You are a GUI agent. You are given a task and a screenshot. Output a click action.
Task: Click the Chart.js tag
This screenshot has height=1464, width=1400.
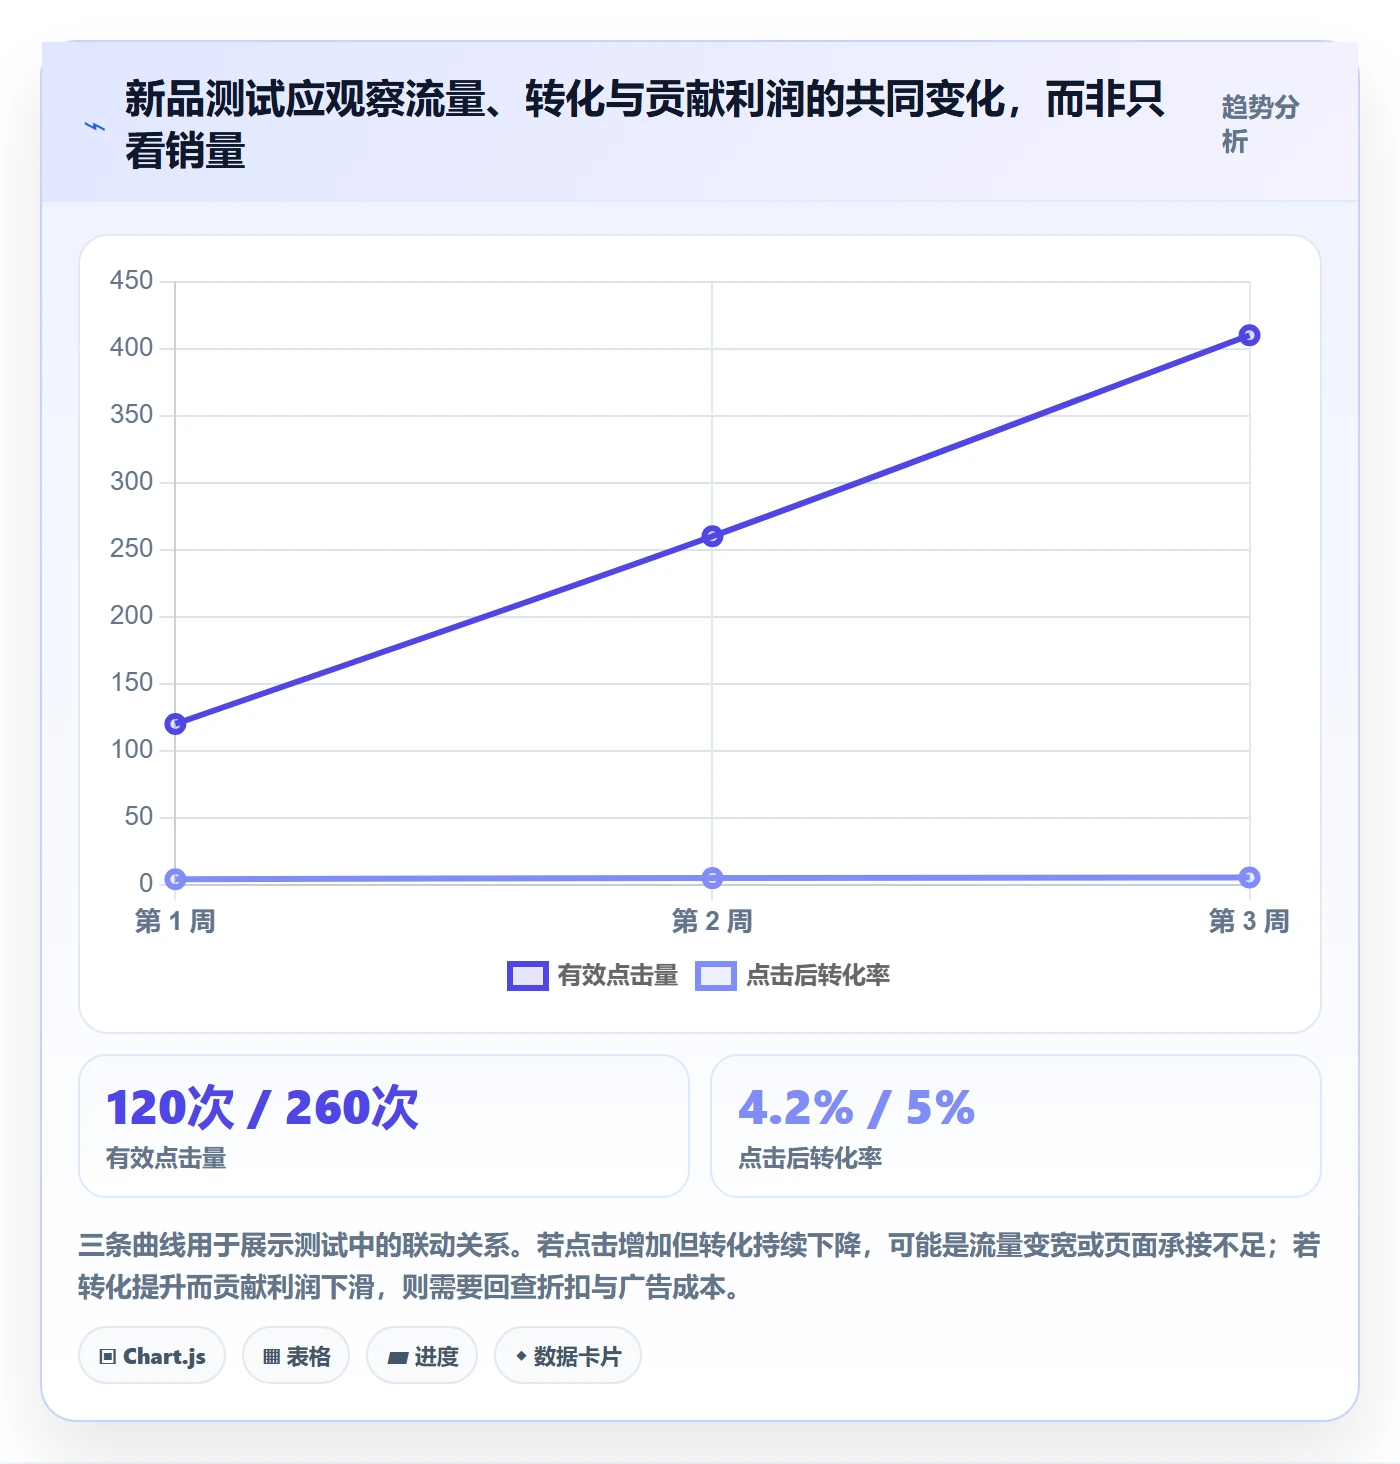pyautogui.click(x=152, y=1356)
